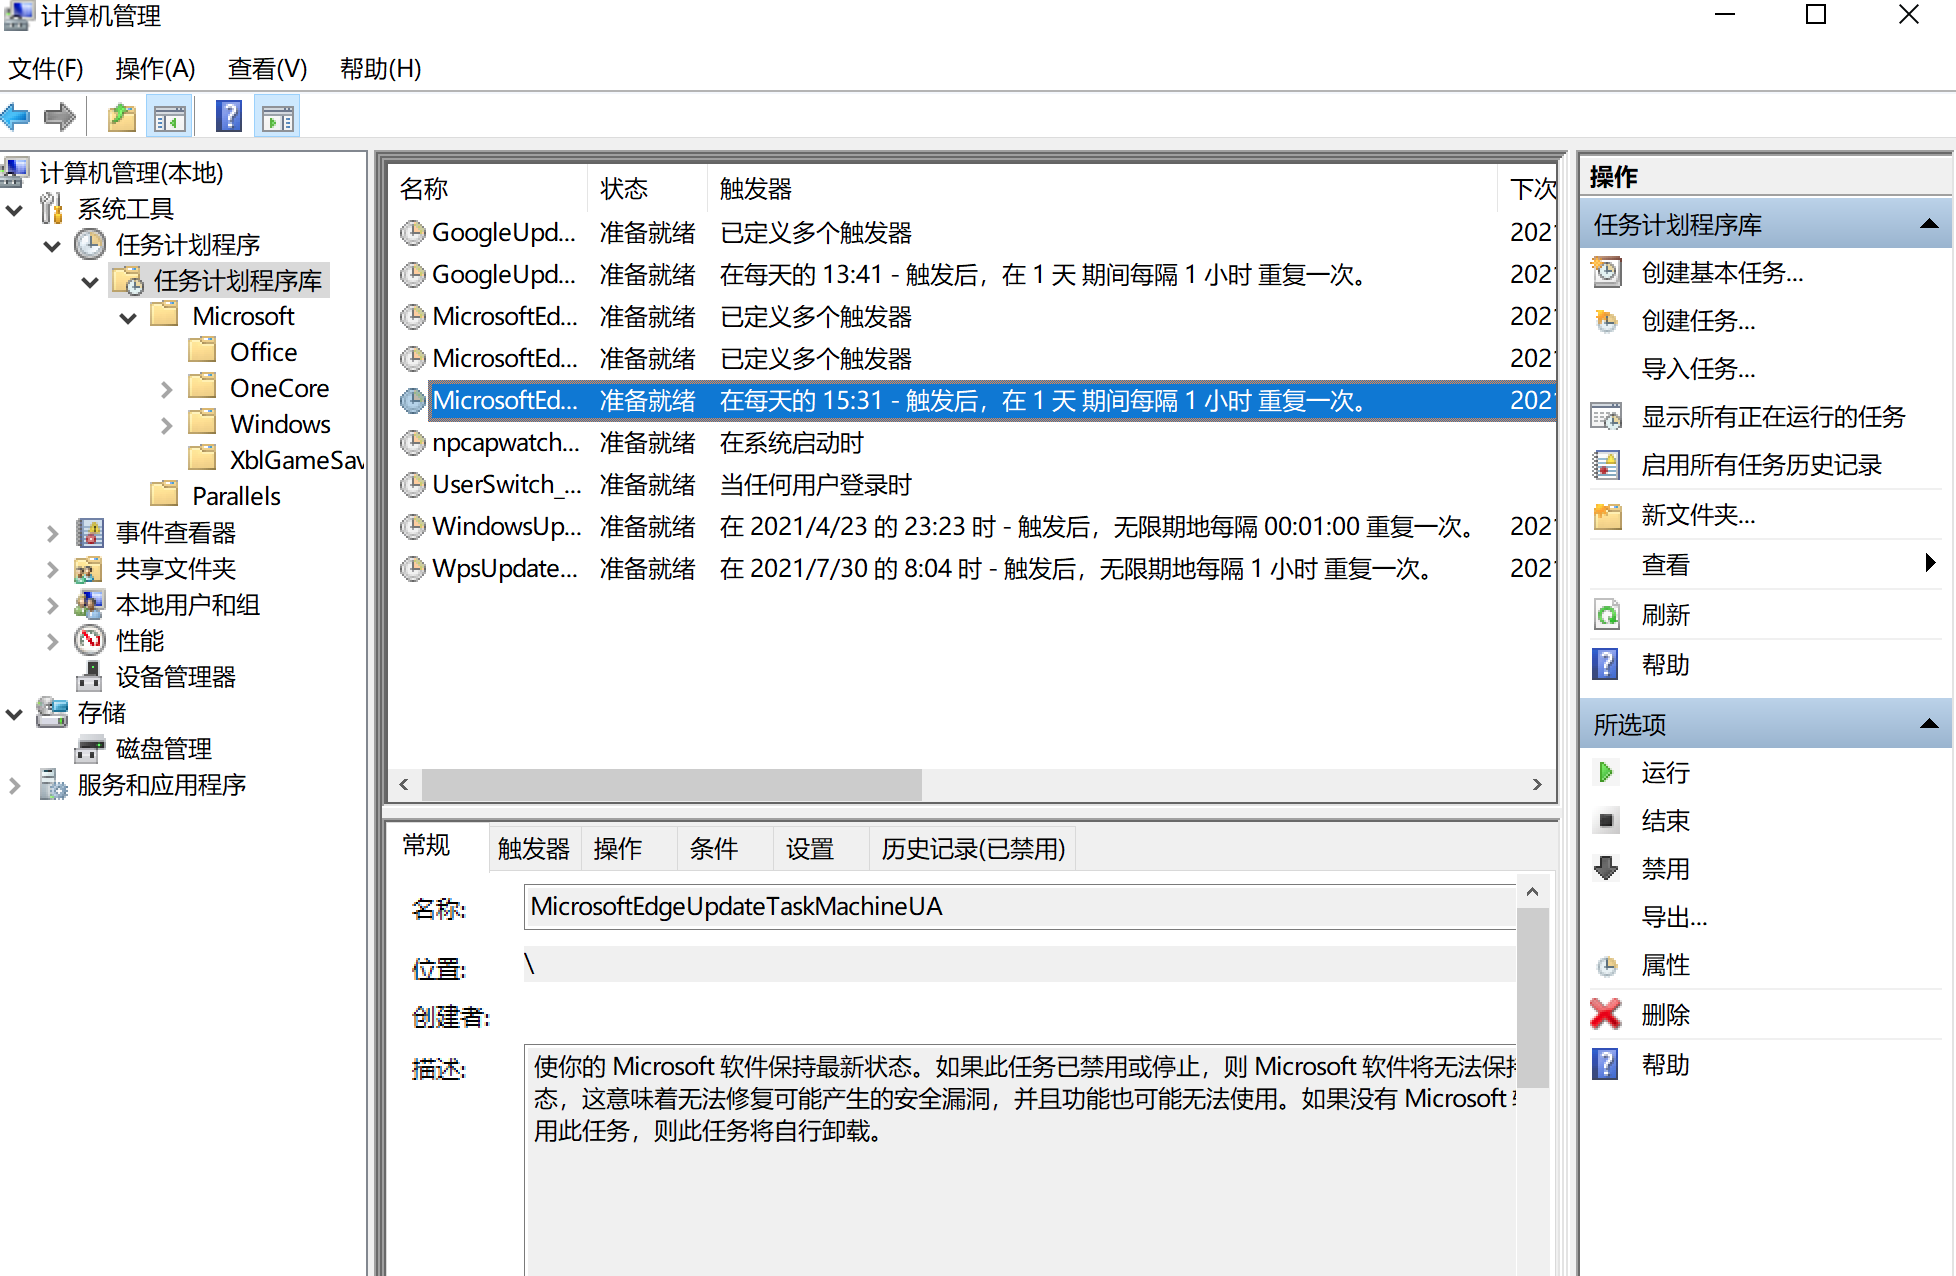Click 导入任务... action link
This screenshot has width=1956, height=1276.
click(1698, 369)
